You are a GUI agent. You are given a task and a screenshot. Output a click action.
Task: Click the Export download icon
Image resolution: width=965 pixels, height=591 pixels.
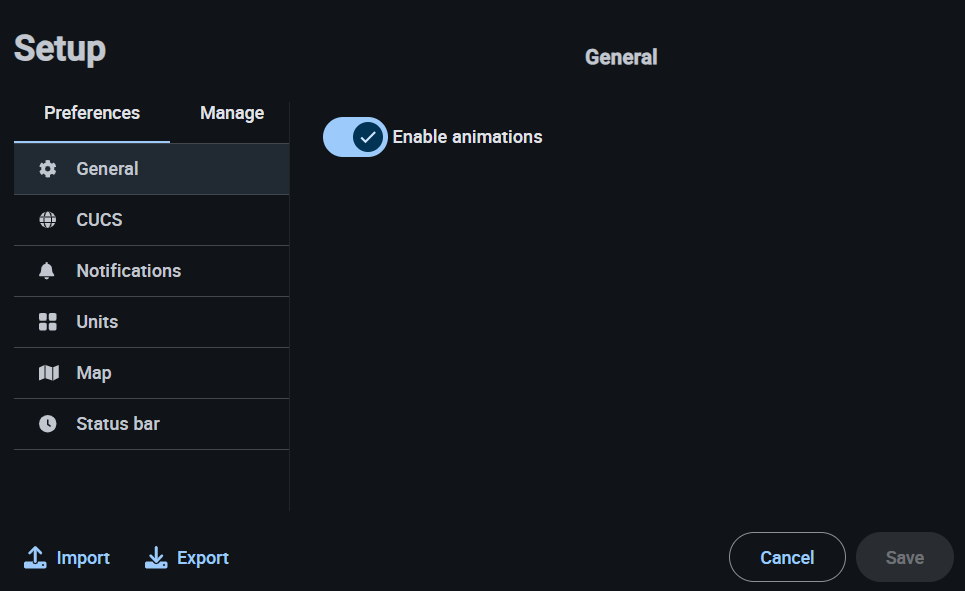pyautogui.click(x=156, y=558)
